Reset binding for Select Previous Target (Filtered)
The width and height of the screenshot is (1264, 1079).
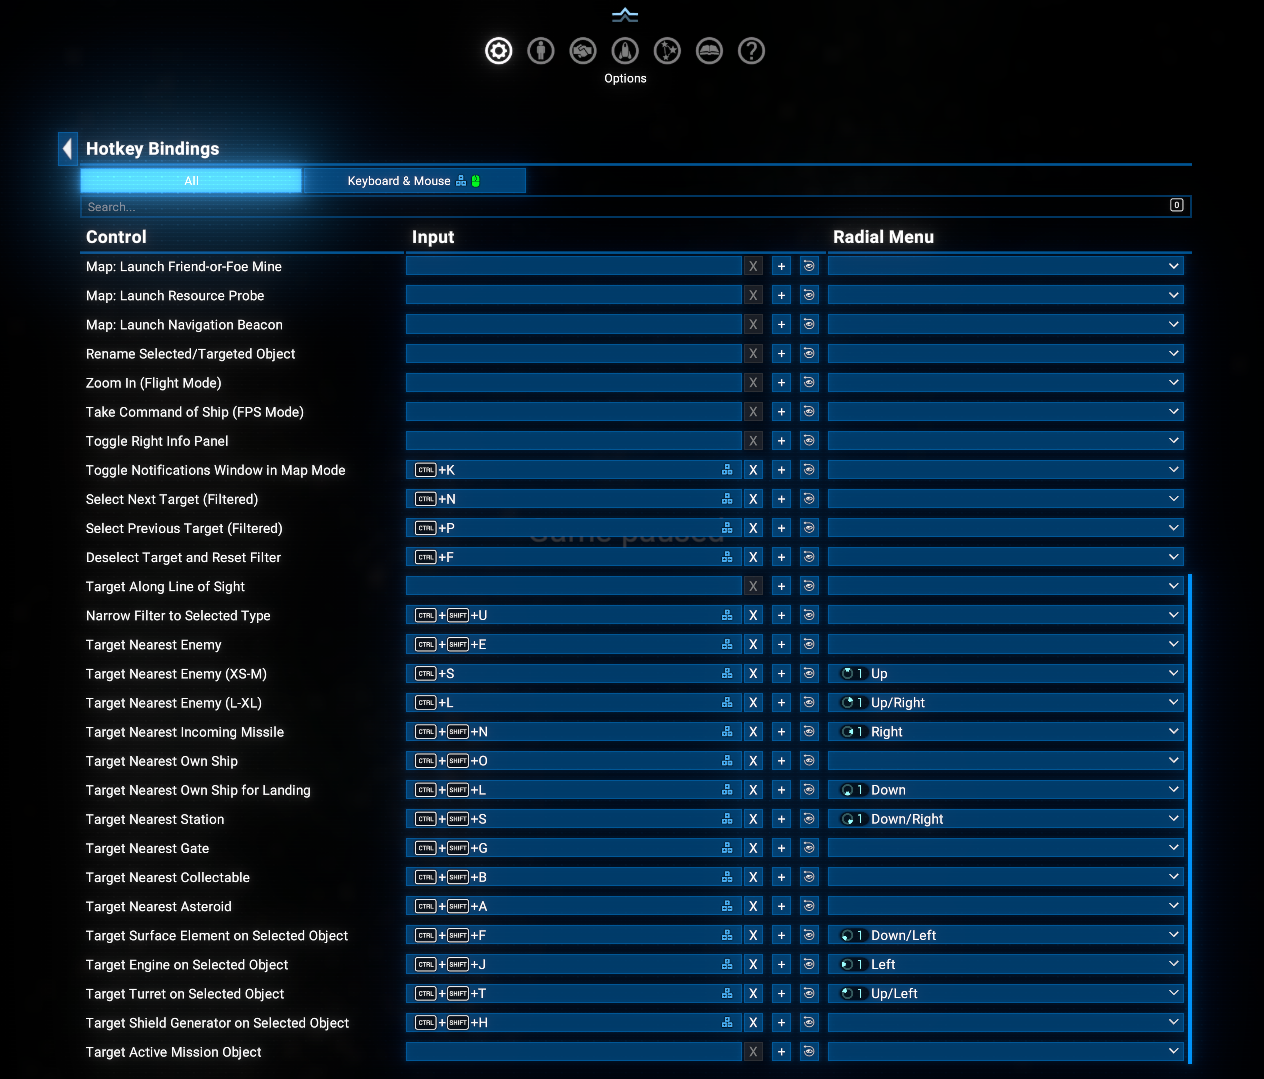pyautogui.click(x=809, y=528)
